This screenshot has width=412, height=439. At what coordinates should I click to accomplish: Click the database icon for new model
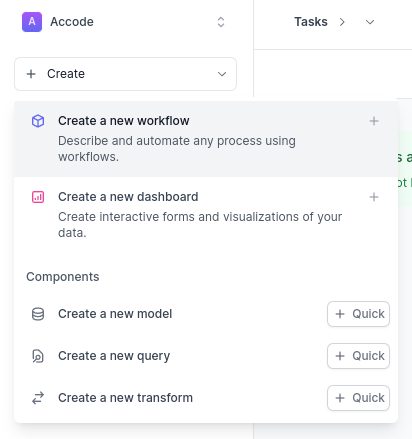38,314
